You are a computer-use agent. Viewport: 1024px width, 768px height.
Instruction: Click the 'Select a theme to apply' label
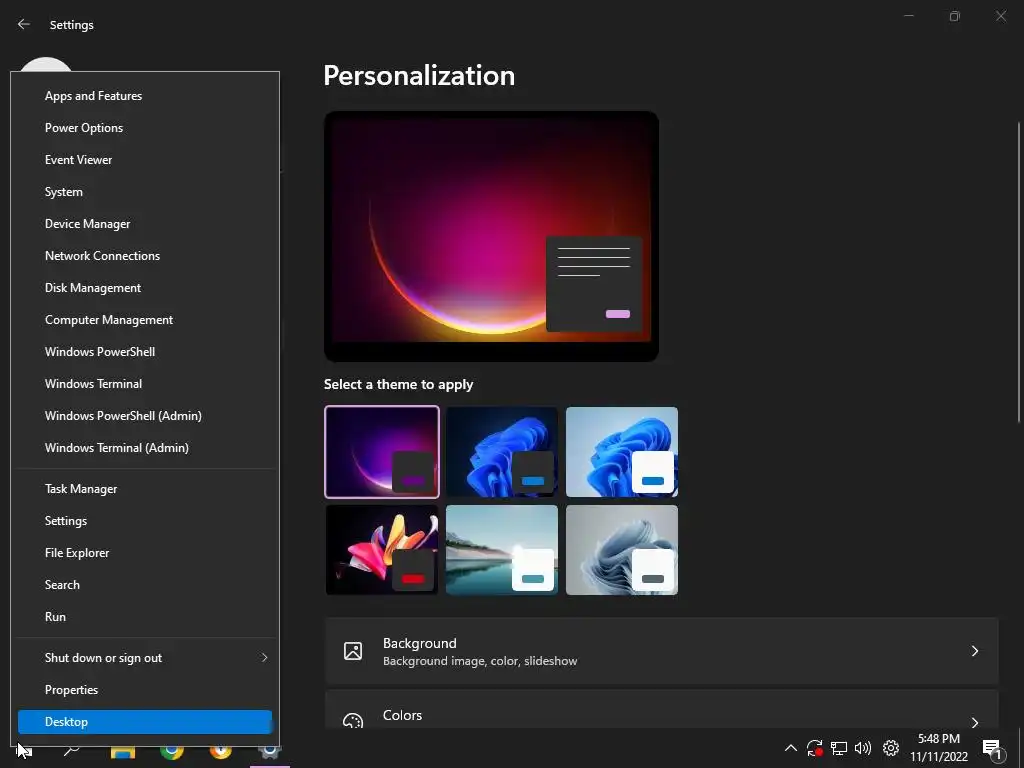click(x=398, y=385)
